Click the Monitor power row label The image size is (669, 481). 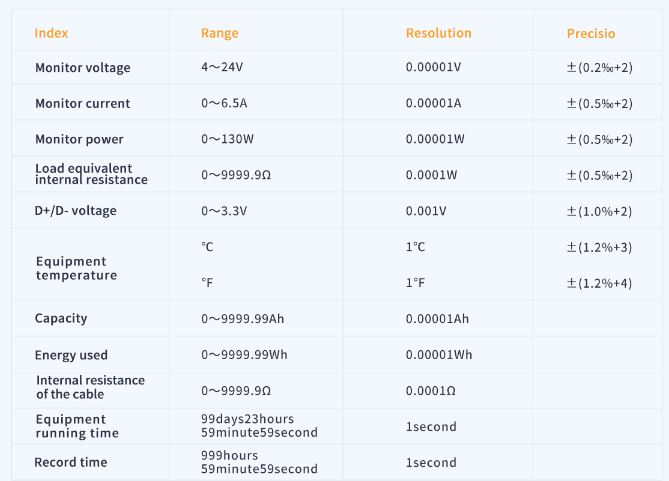(x=79, y=140)
